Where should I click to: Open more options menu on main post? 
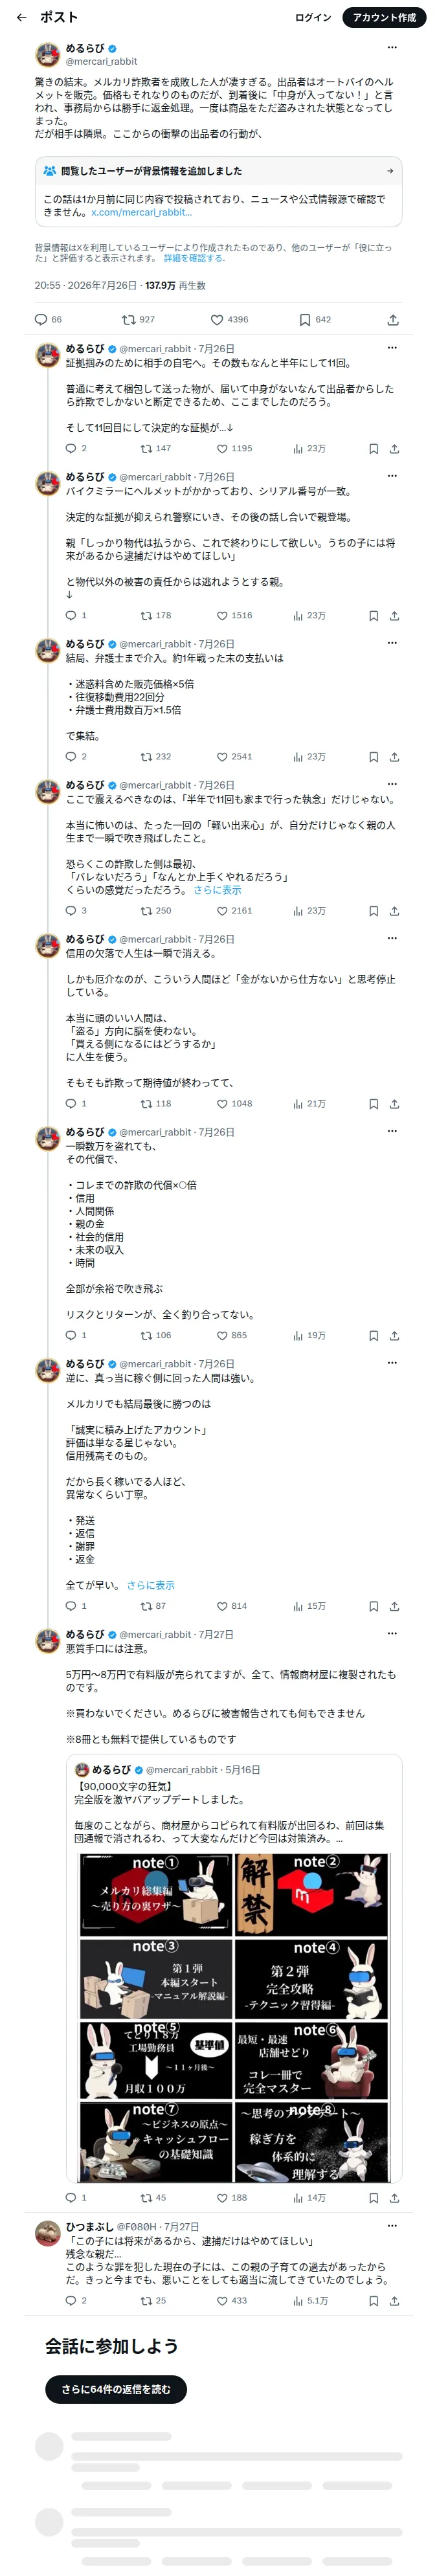pyautogui.click(x=392, y=47)
